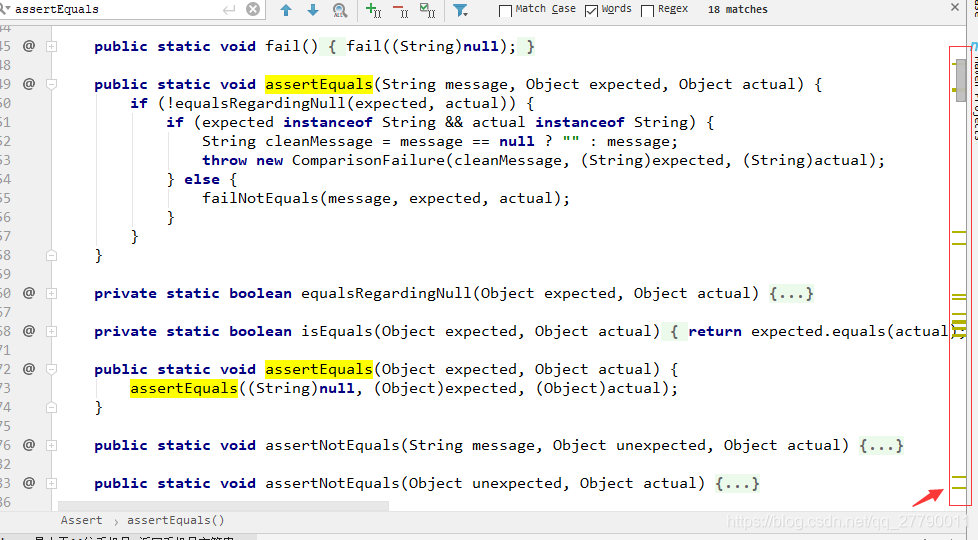Click the @ gutter icon beside equalsRegardingNull

(x=29, y=293)
